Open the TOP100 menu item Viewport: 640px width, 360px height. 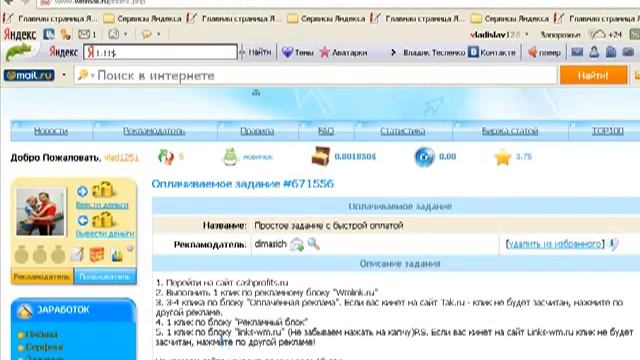607,131
